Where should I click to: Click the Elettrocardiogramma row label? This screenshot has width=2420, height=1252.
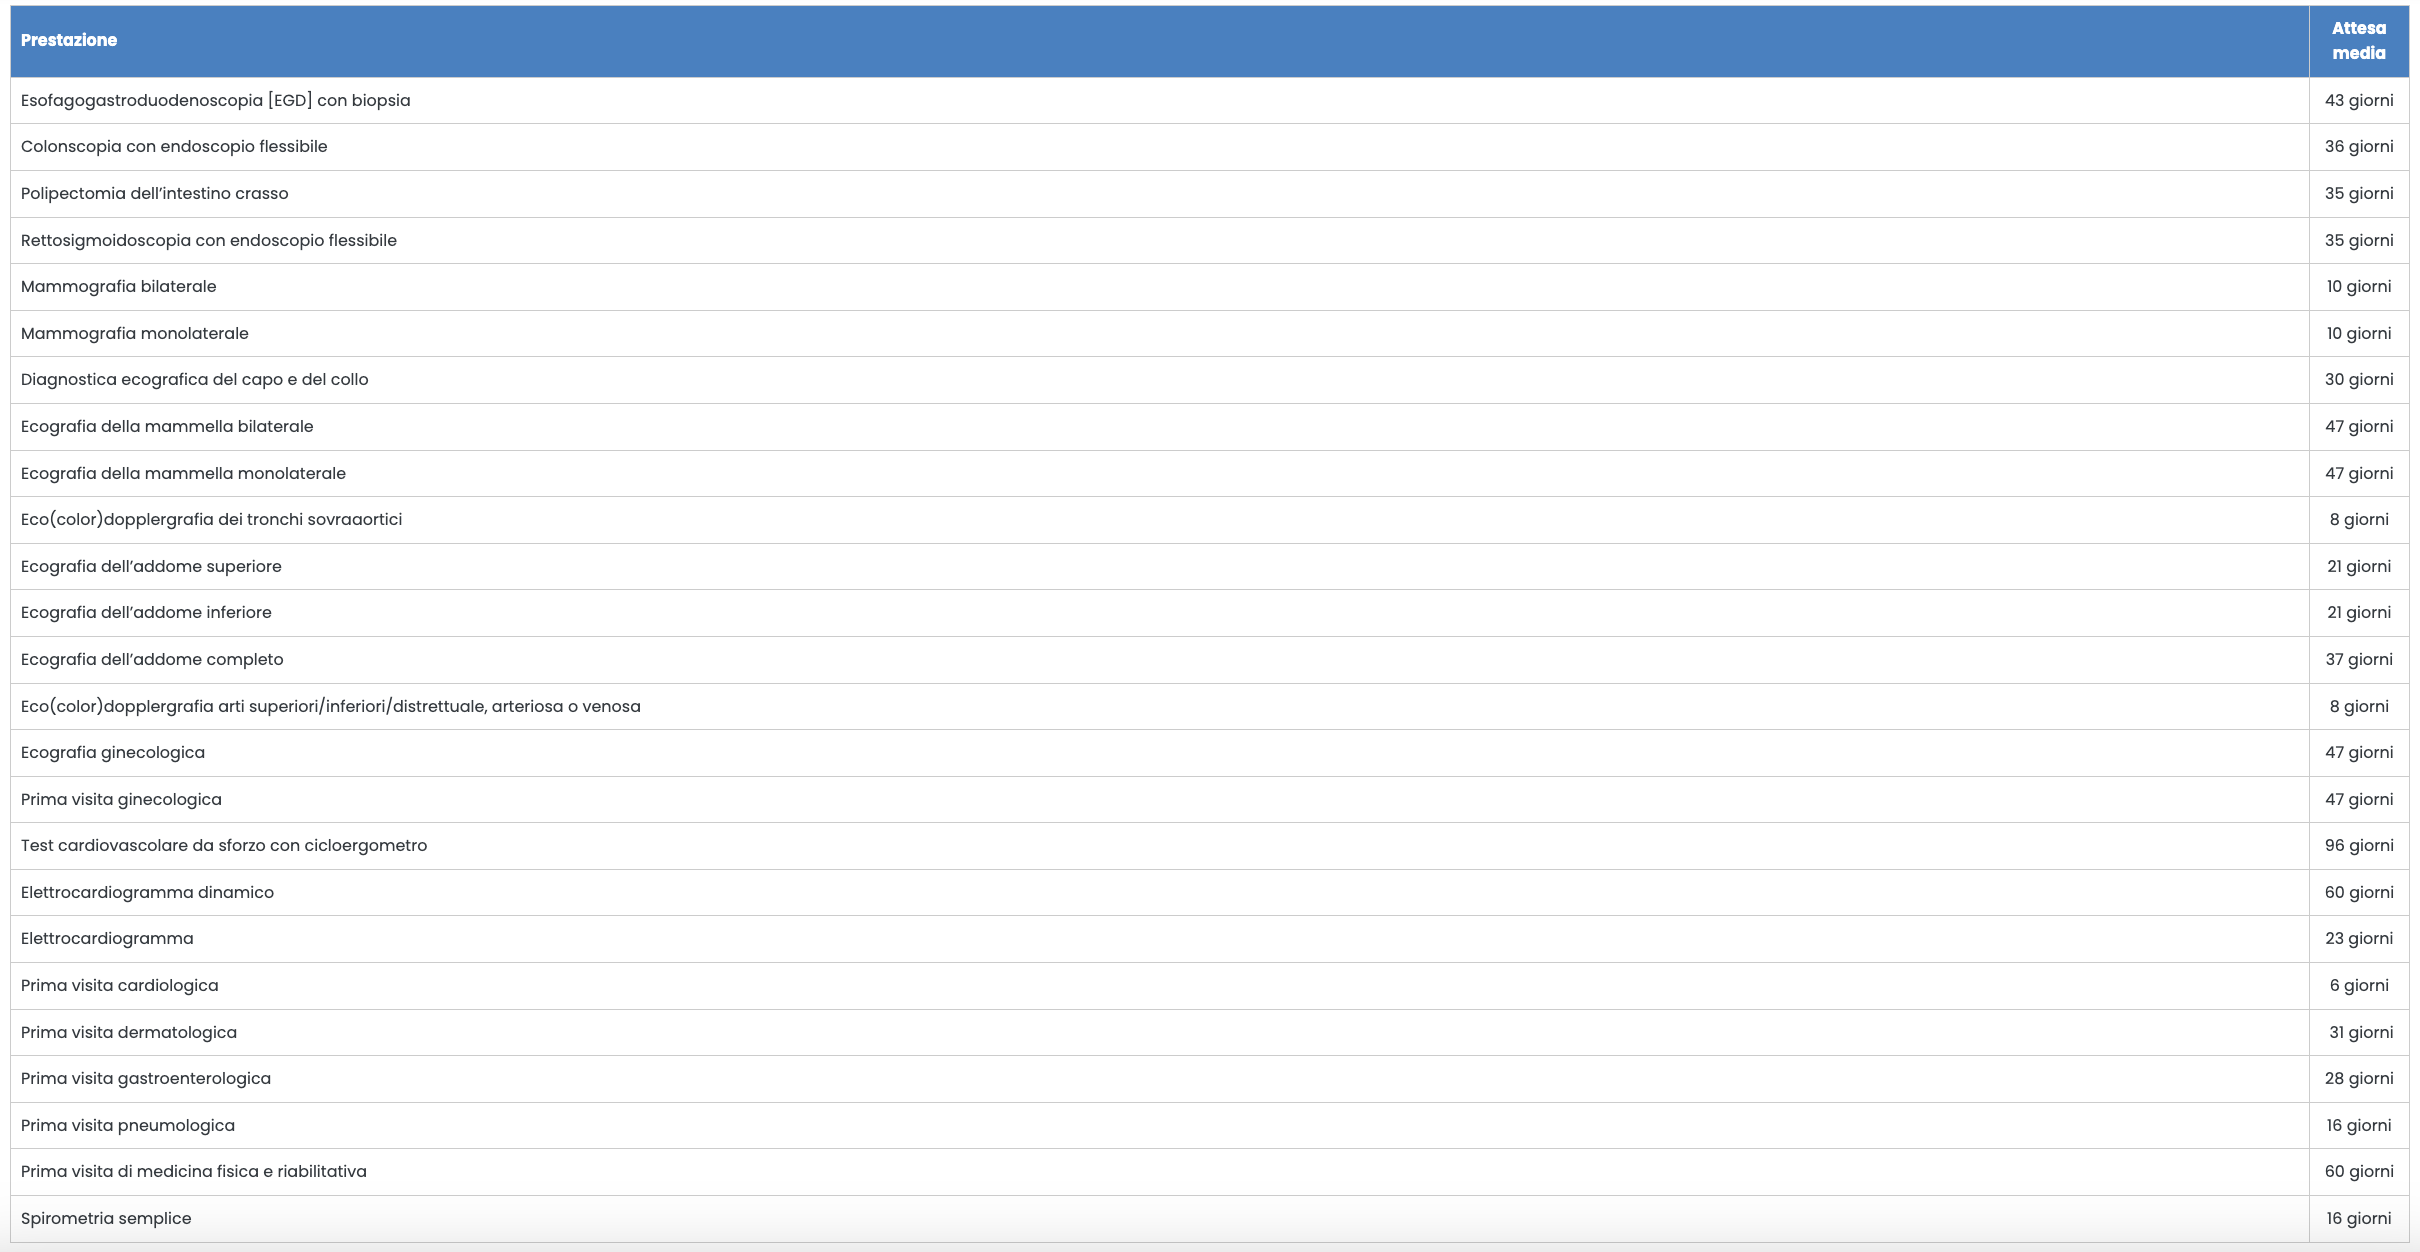[x=107, y=938]
